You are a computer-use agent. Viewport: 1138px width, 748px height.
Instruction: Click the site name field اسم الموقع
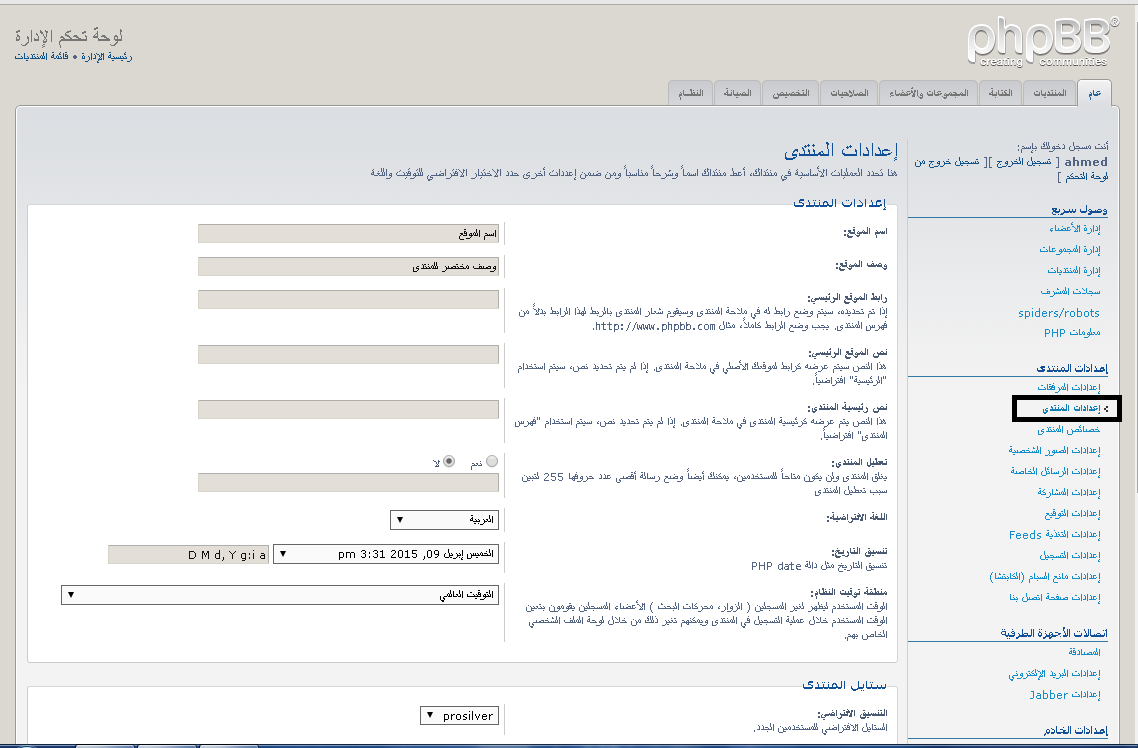[348, 234]
